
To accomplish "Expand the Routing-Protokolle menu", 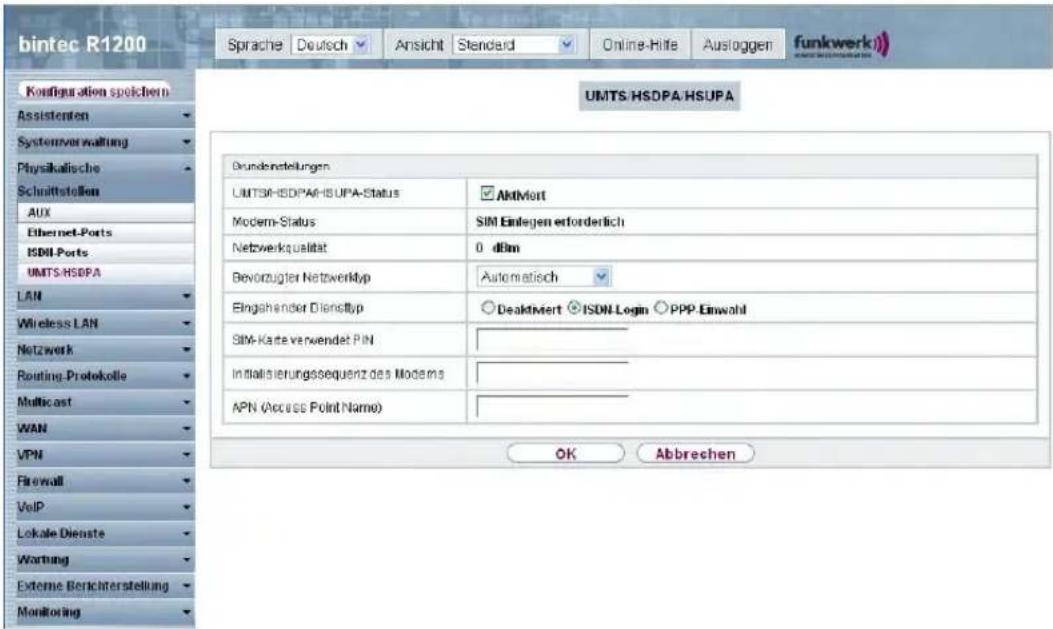I will pos(104,375).
